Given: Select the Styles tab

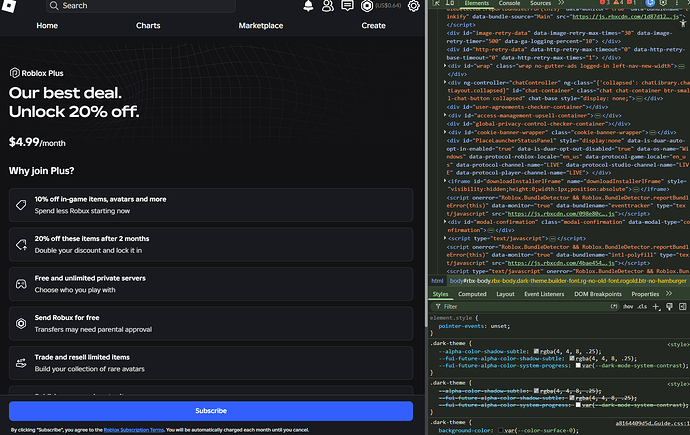Looking at the screenshot, I should point(440,294).
